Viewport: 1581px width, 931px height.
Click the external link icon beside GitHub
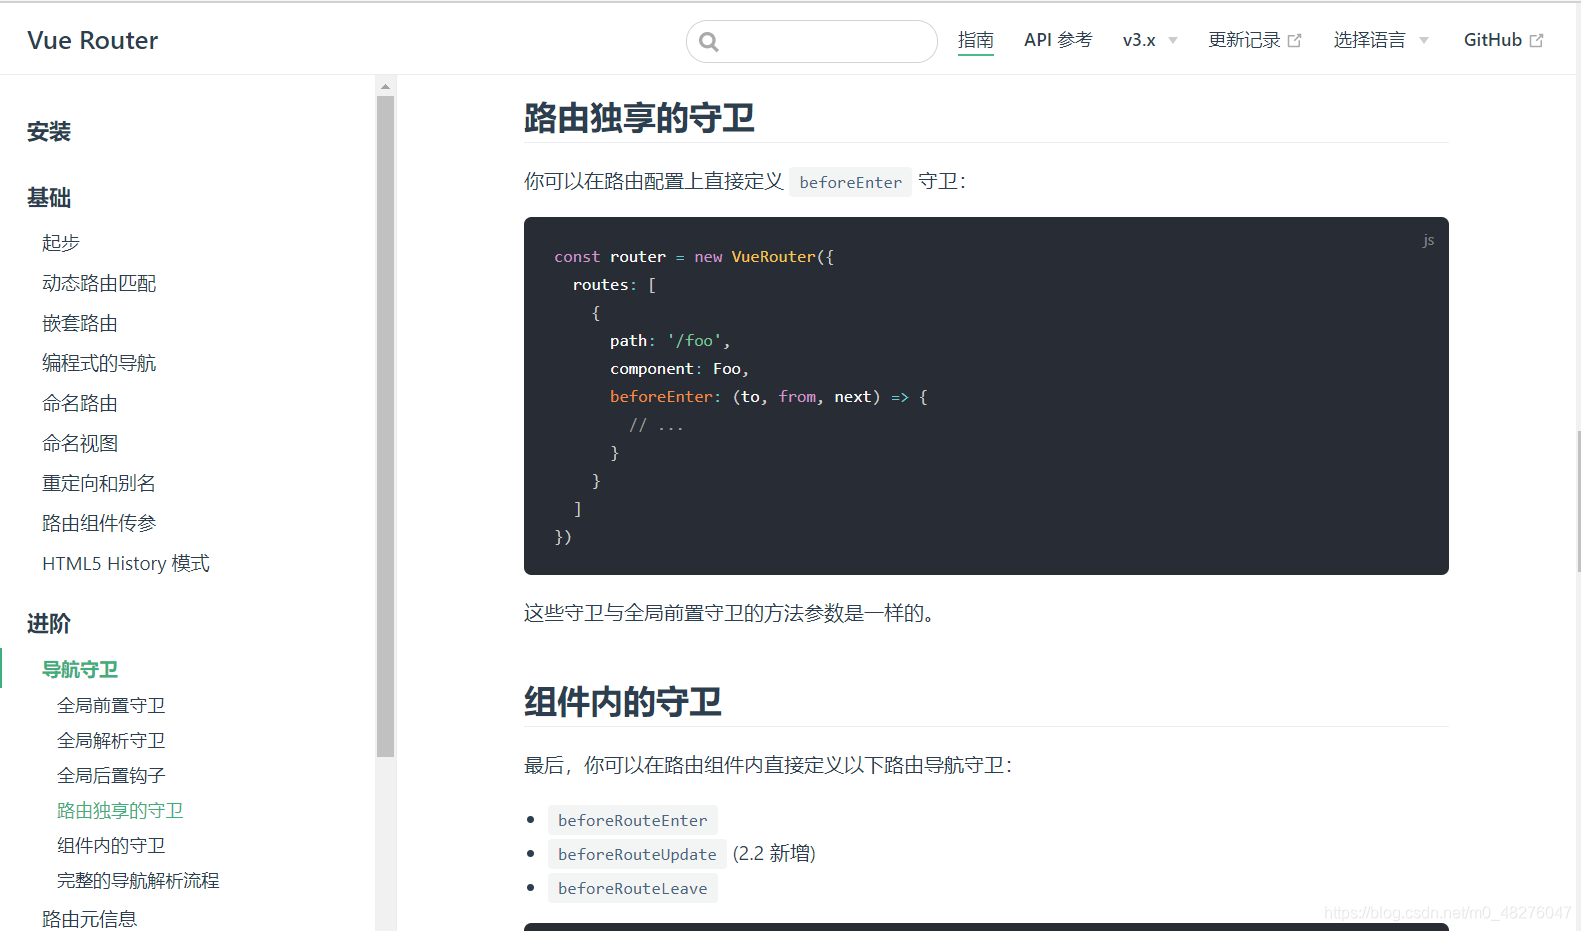tap(1537, 41)
